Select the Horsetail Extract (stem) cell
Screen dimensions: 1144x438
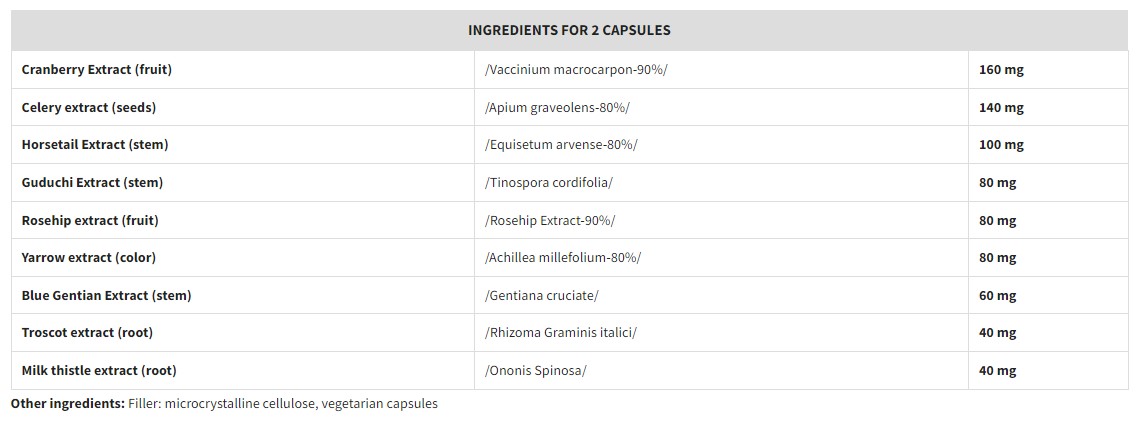pyautogui.click(x=95, y=144)
